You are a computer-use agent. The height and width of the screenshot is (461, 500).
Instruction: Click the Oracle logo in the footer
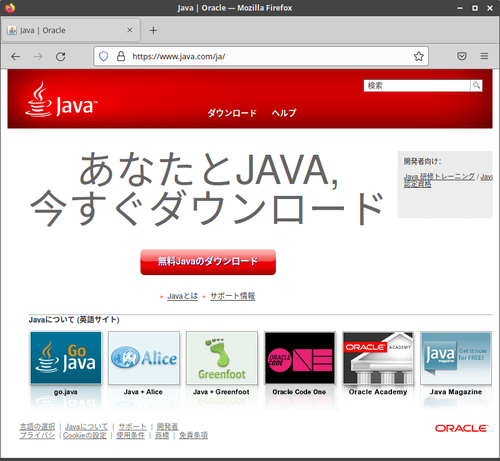tap(462, 428)
